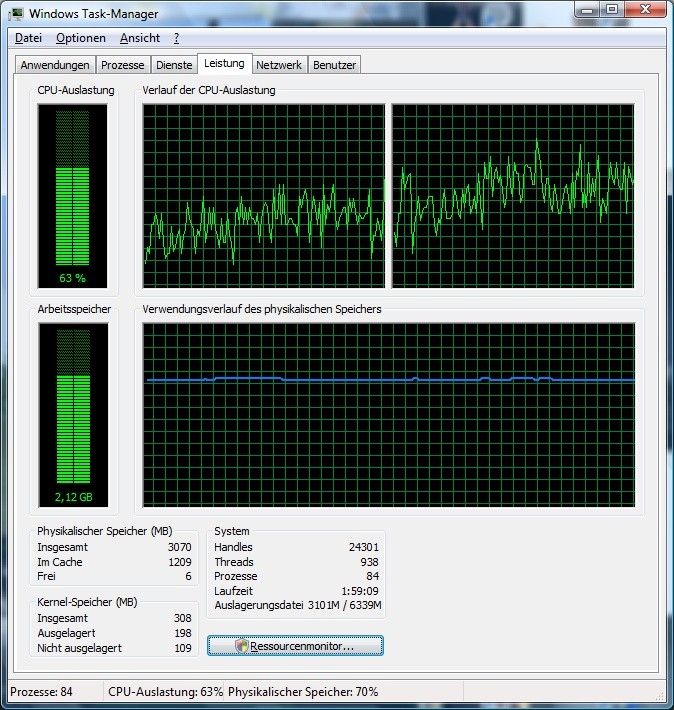This screenshot has height=710, width=674.
Task: Click the CPU-Auslastung 63 % meter
Action: (72, 195)
